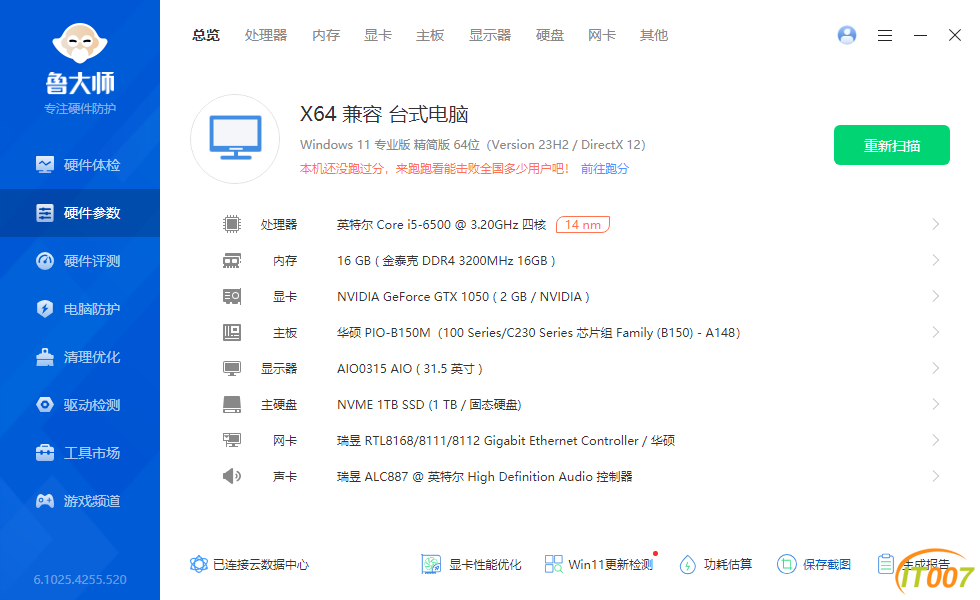Screen dimensions: 980x600
Task: Click the cloud data center icon
Action: tap(199, 564)
